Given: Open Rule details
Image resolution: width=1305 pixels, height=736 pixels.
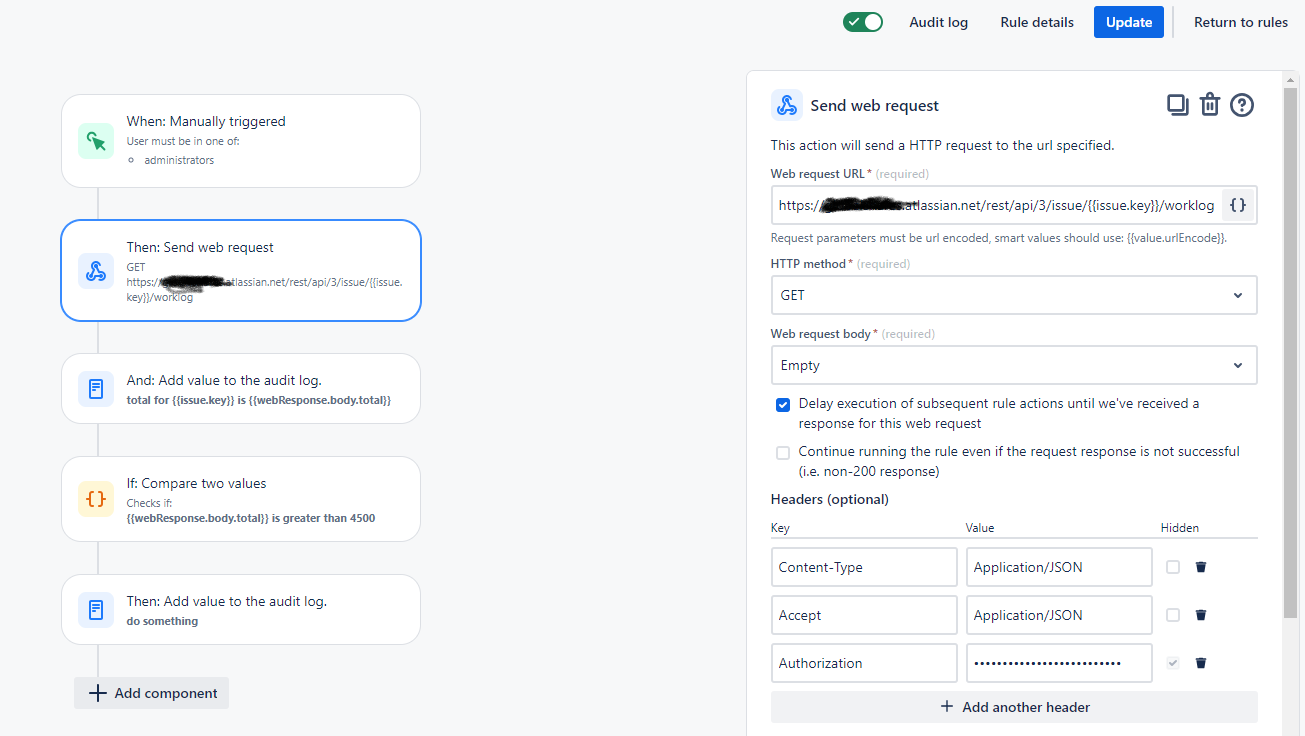Looking at the screenshot, I should click(1036, 21).
